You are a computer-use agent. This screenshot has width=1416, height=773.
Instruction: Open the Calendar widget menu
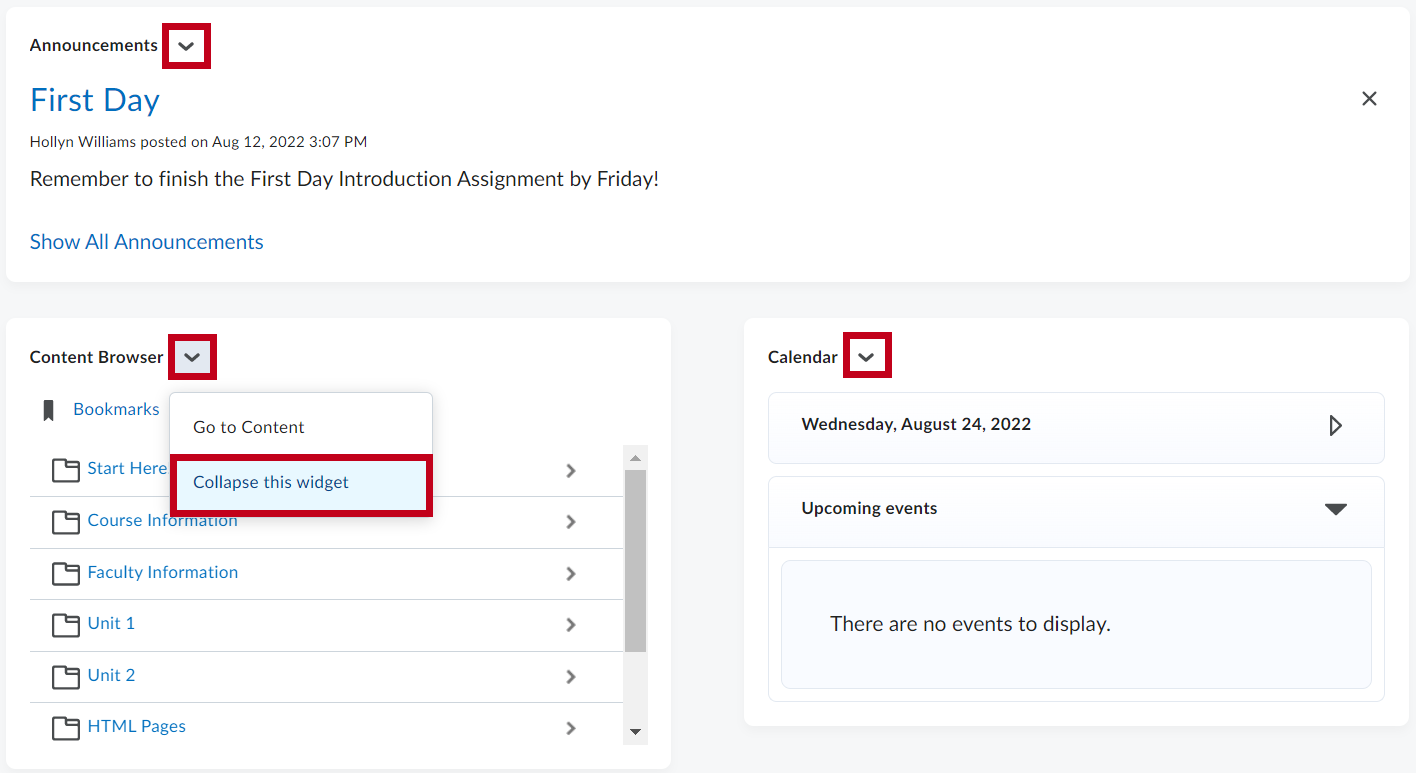point(866,355)
